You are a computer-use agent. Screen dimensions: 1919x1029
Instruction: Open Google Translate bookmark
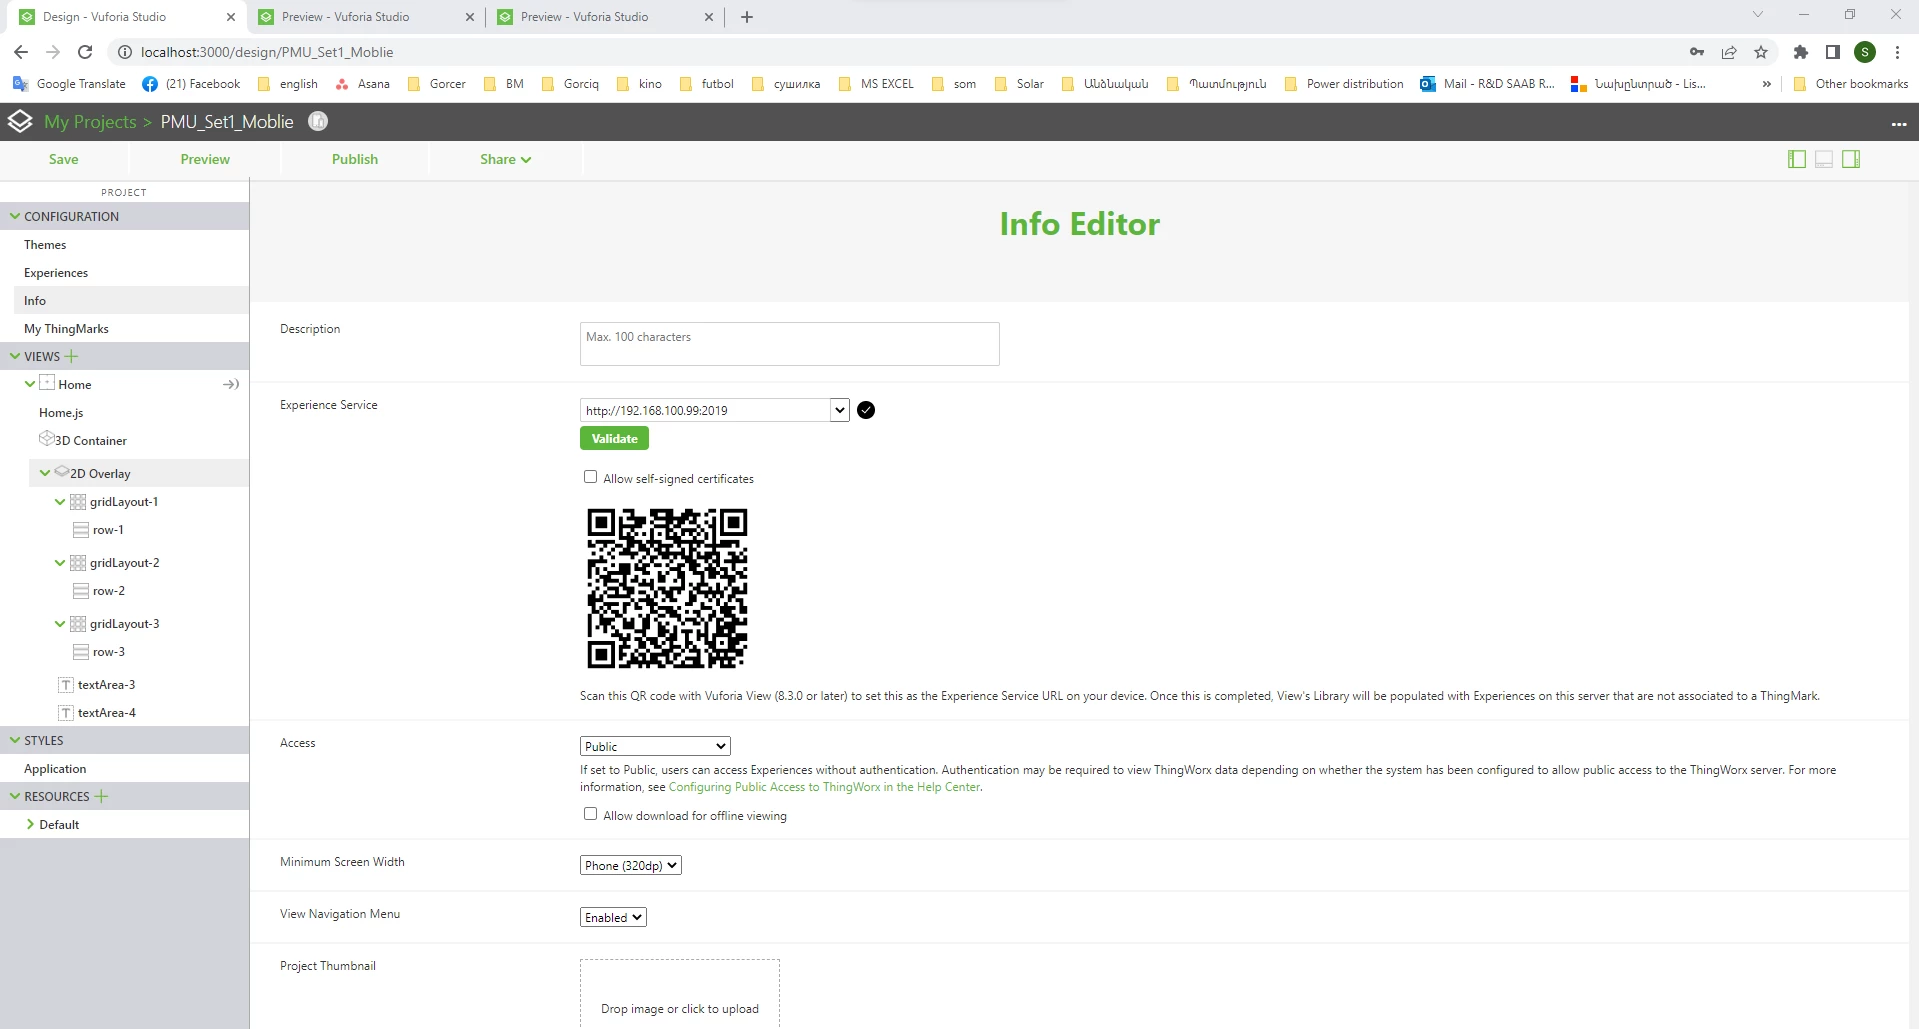(70, 84)
